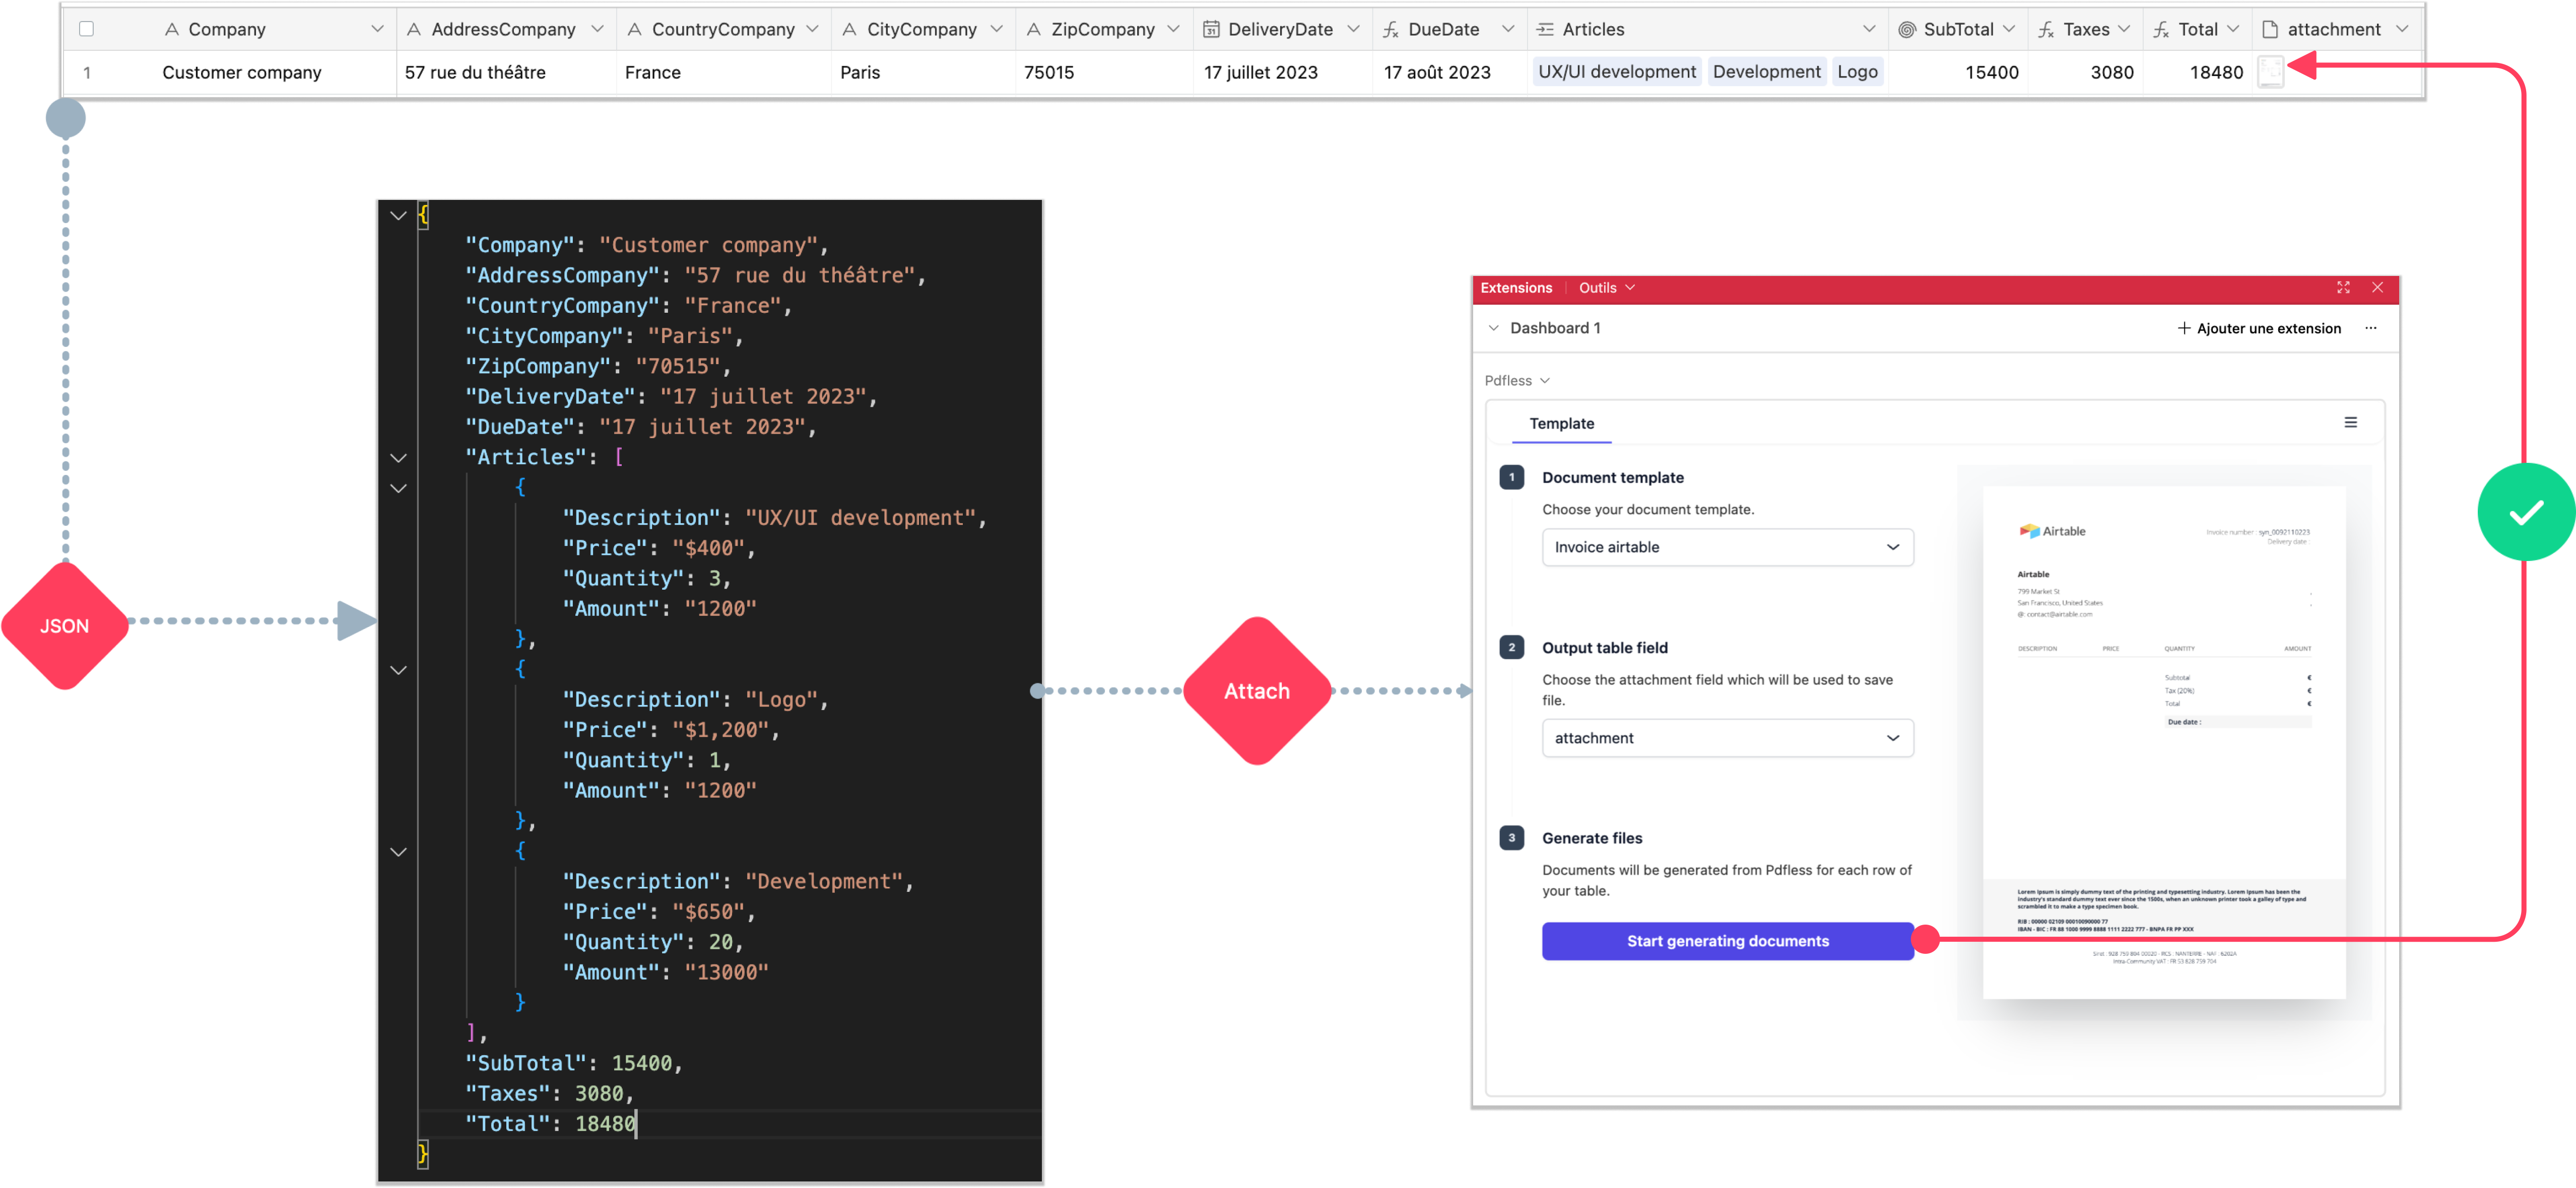Click the Total formula field icon
This screenshot has height=1188, width=2576.
[2161, 29]
